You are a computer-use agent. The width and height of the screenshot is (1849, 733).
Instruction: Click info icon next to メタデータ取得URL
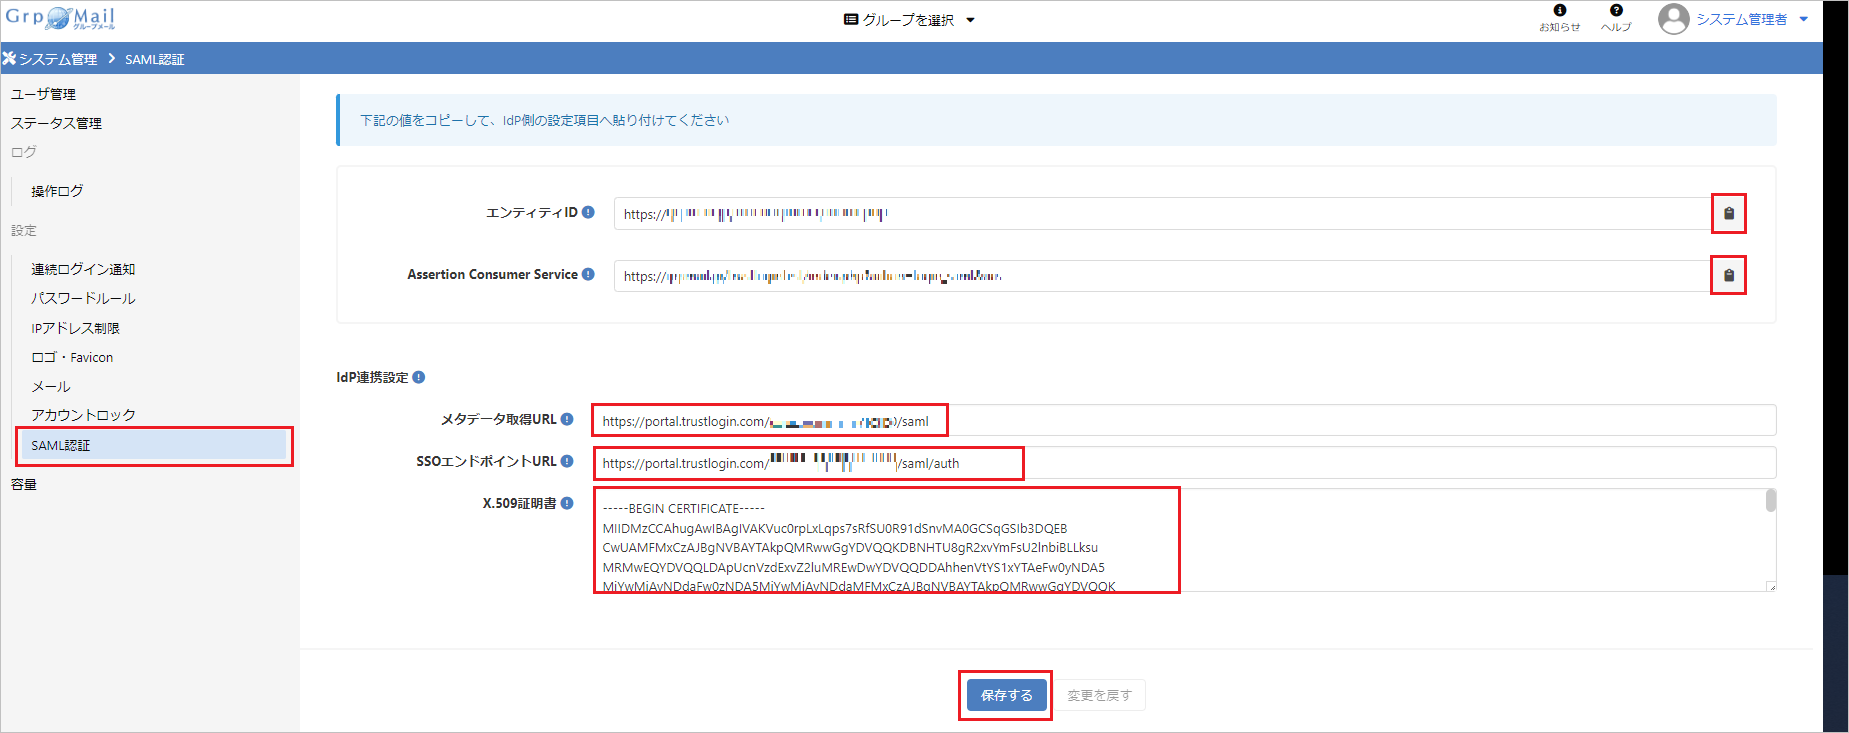click(x=567, y=419)
